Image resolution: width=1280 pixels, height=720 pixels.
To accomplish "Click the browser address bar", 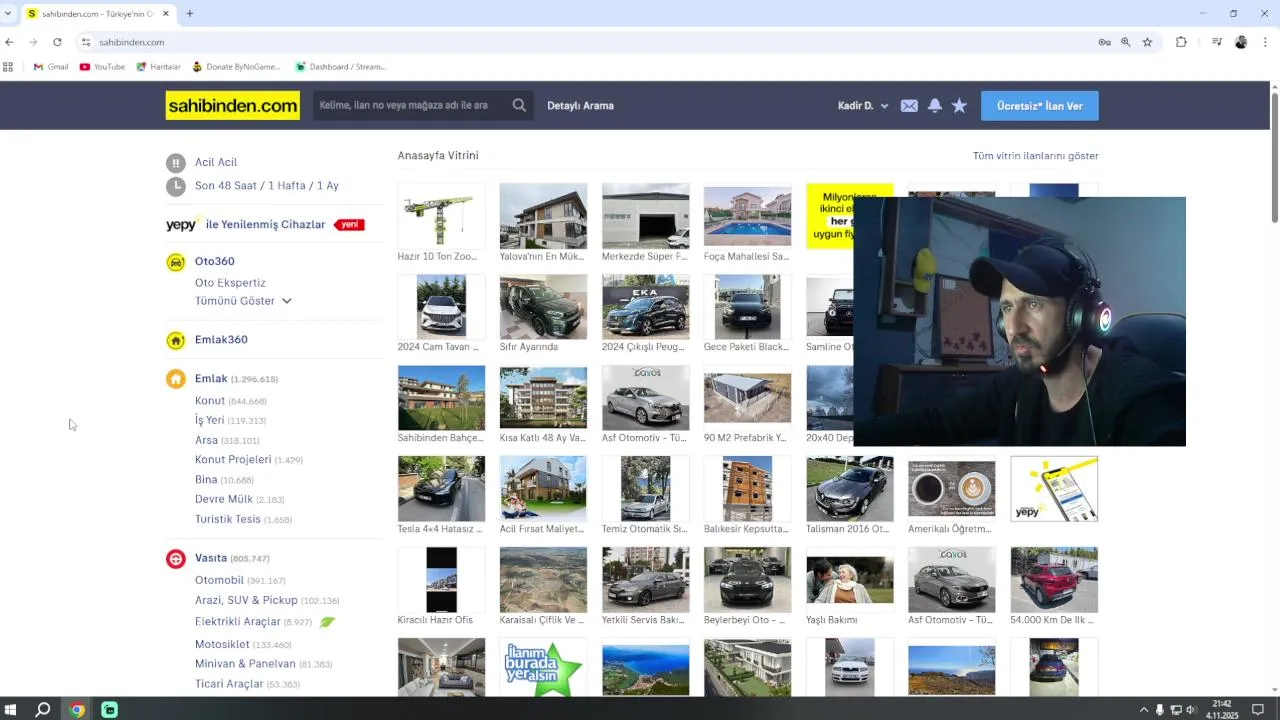I will point(590,42).
